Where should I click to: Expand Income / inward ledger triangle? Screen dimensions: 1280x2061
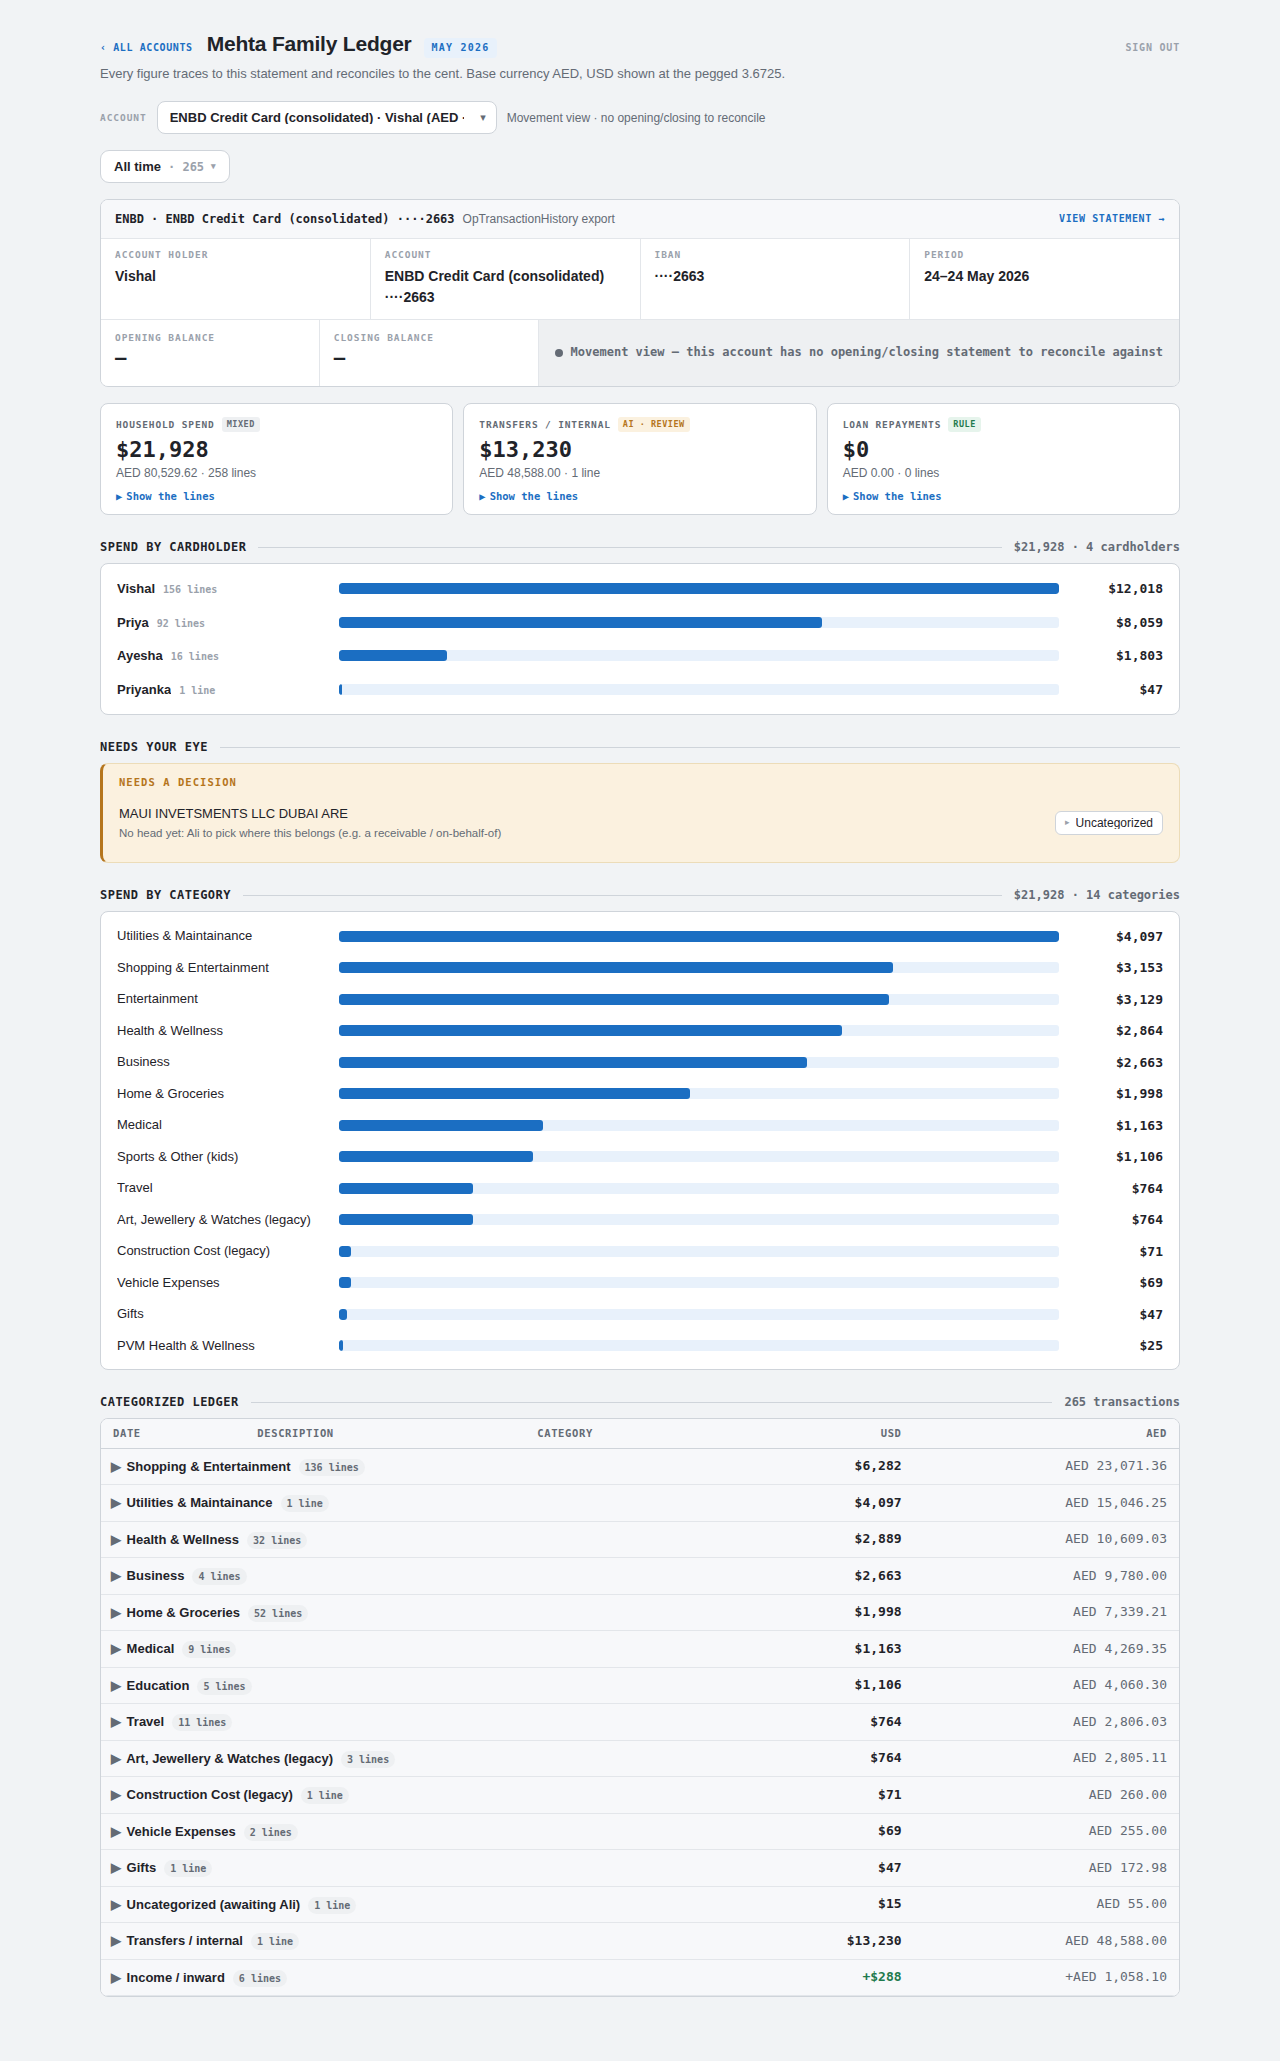[116, 1978]
